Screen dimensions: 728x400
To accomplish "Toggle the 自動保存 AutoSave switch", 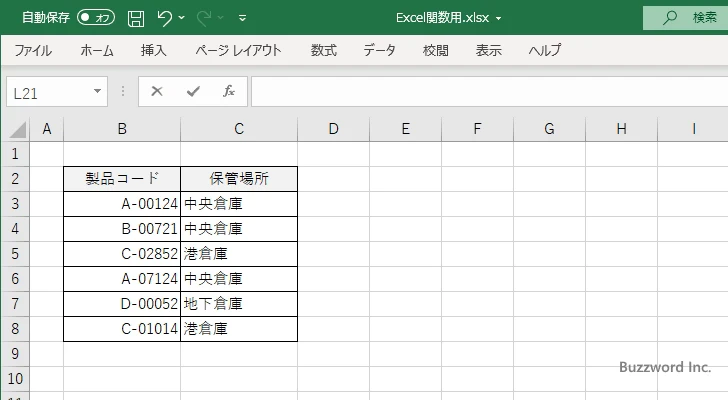I will pos(96,18).
